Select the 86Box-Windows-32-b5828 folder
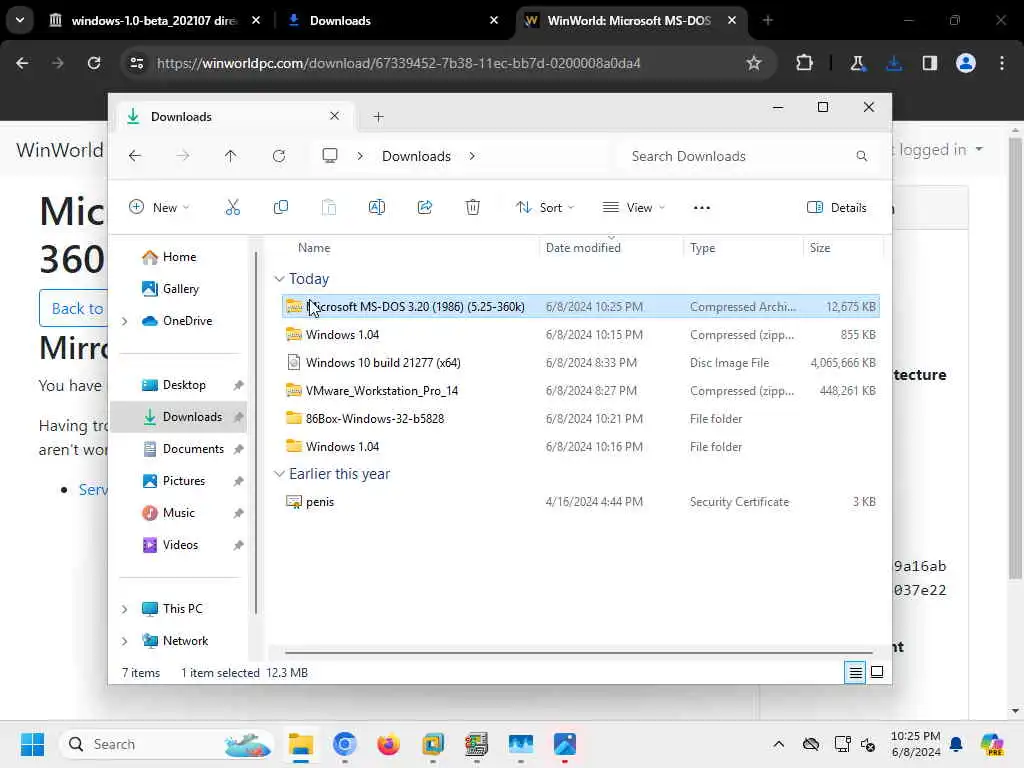 click(x=581, y=419)
